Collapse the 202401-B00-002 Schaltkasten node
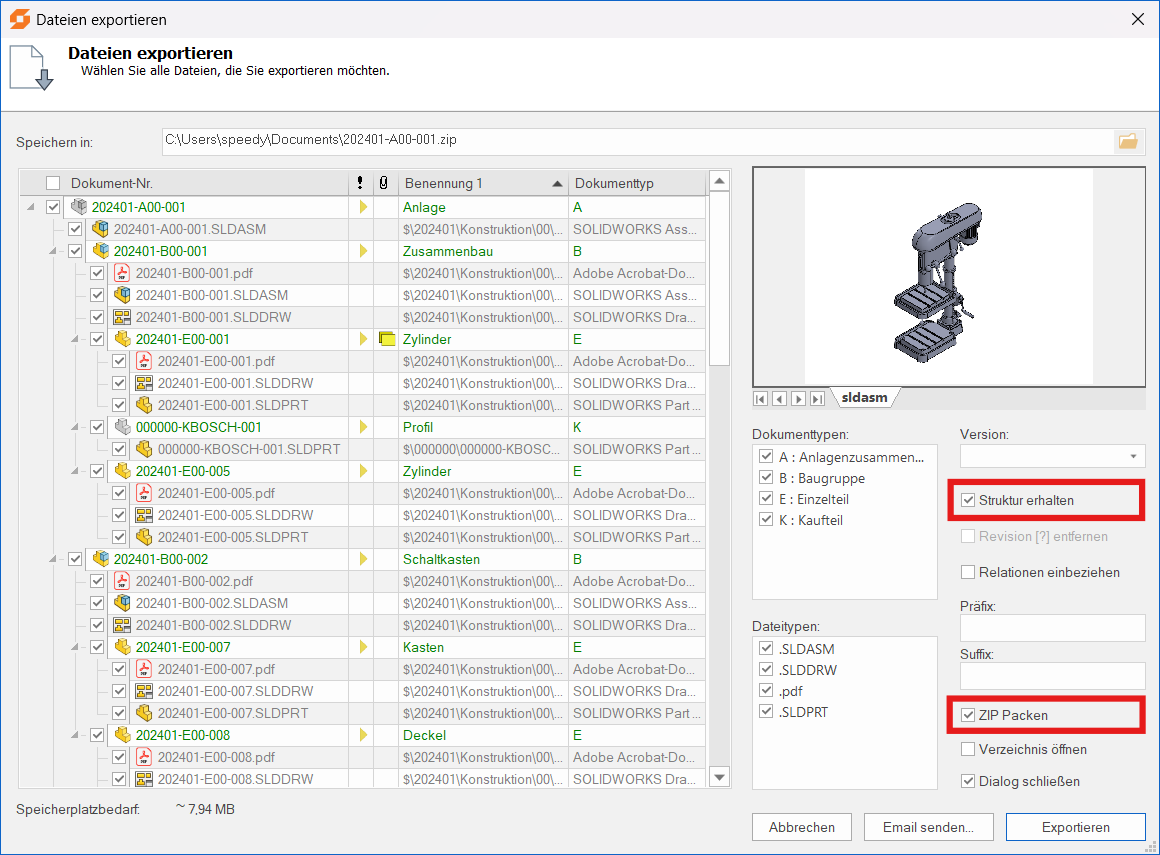 pos(53,559)
